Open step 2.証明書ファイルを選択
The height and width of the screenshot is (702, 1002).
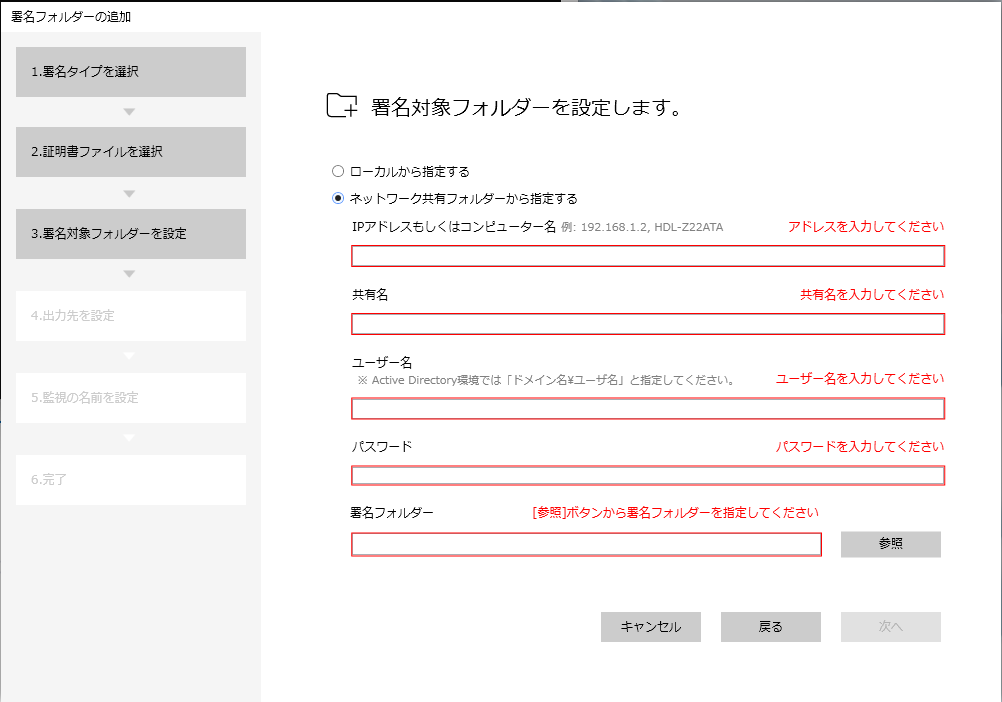pos(131,152)
